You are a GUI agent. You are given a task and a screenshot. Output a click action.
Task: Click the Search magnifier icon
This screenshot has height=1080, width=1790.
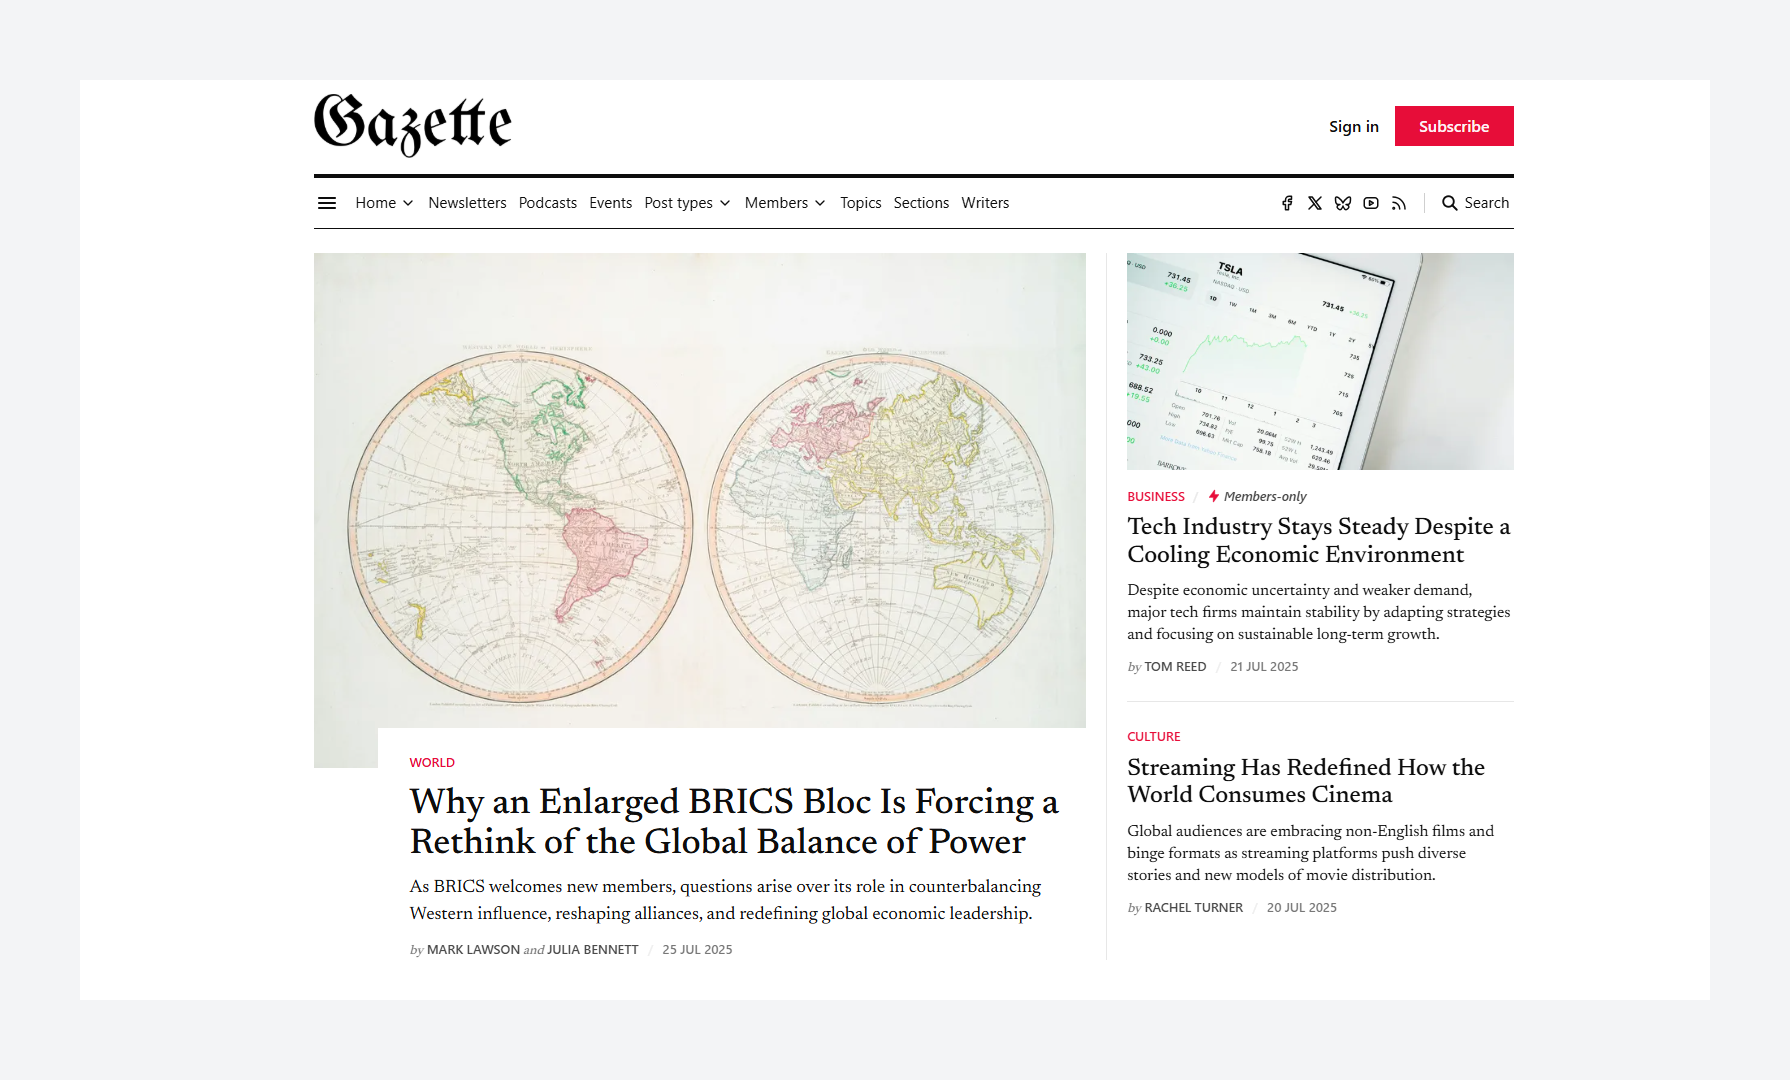[x=1449, y=203]
